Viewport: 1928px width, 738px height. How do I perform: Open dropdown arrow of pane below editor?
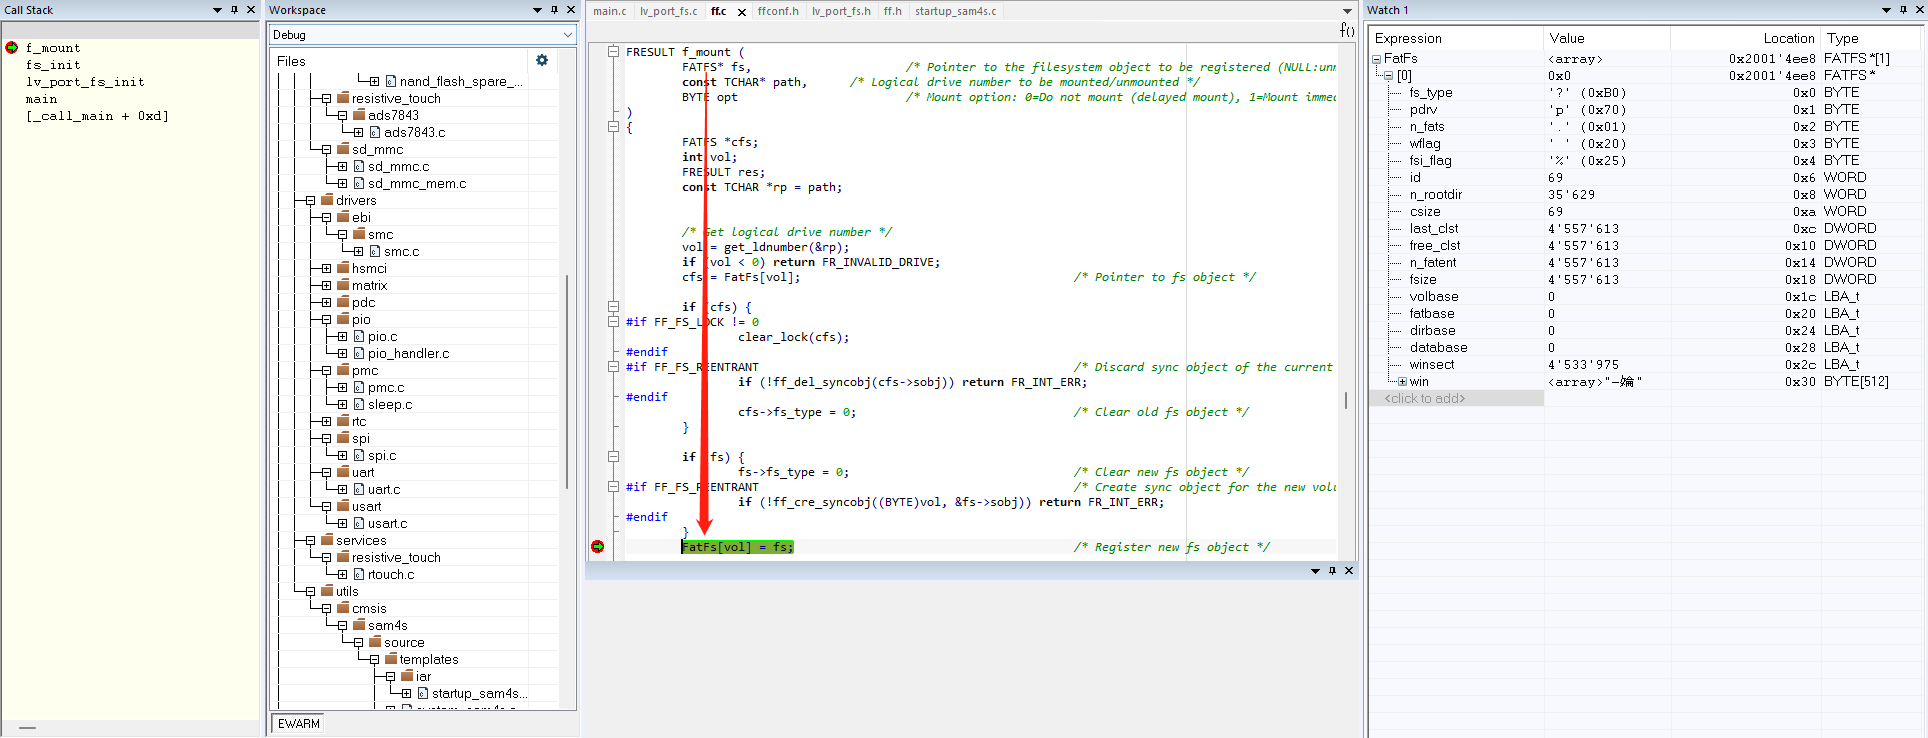(x=1315, y=571)
